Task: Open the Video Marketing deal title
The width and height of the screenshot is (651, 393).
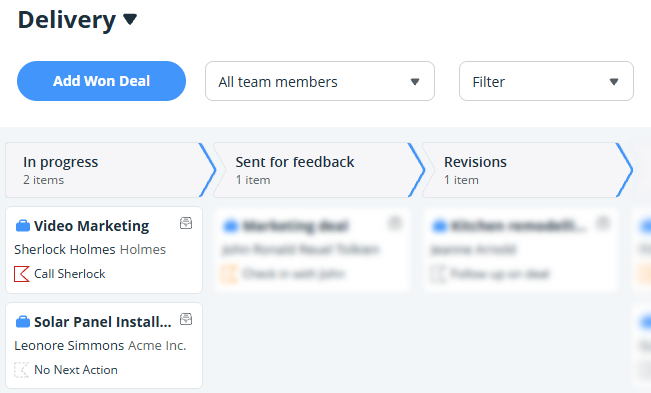Action: [91, 226]
